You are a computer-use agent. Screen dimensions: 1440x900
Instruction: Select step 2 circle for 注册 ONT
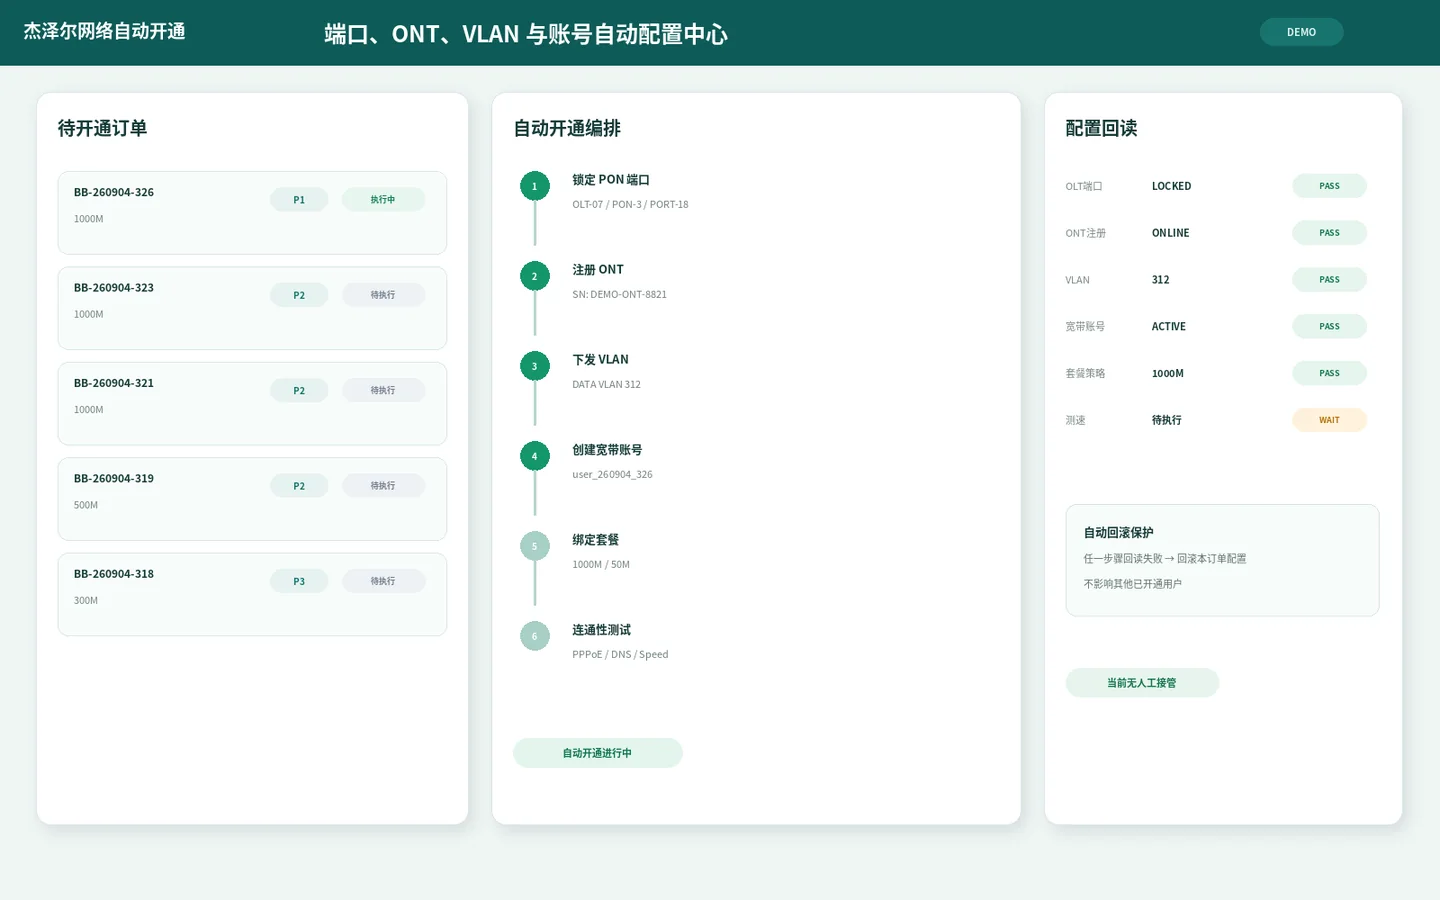tap(535, 276)
